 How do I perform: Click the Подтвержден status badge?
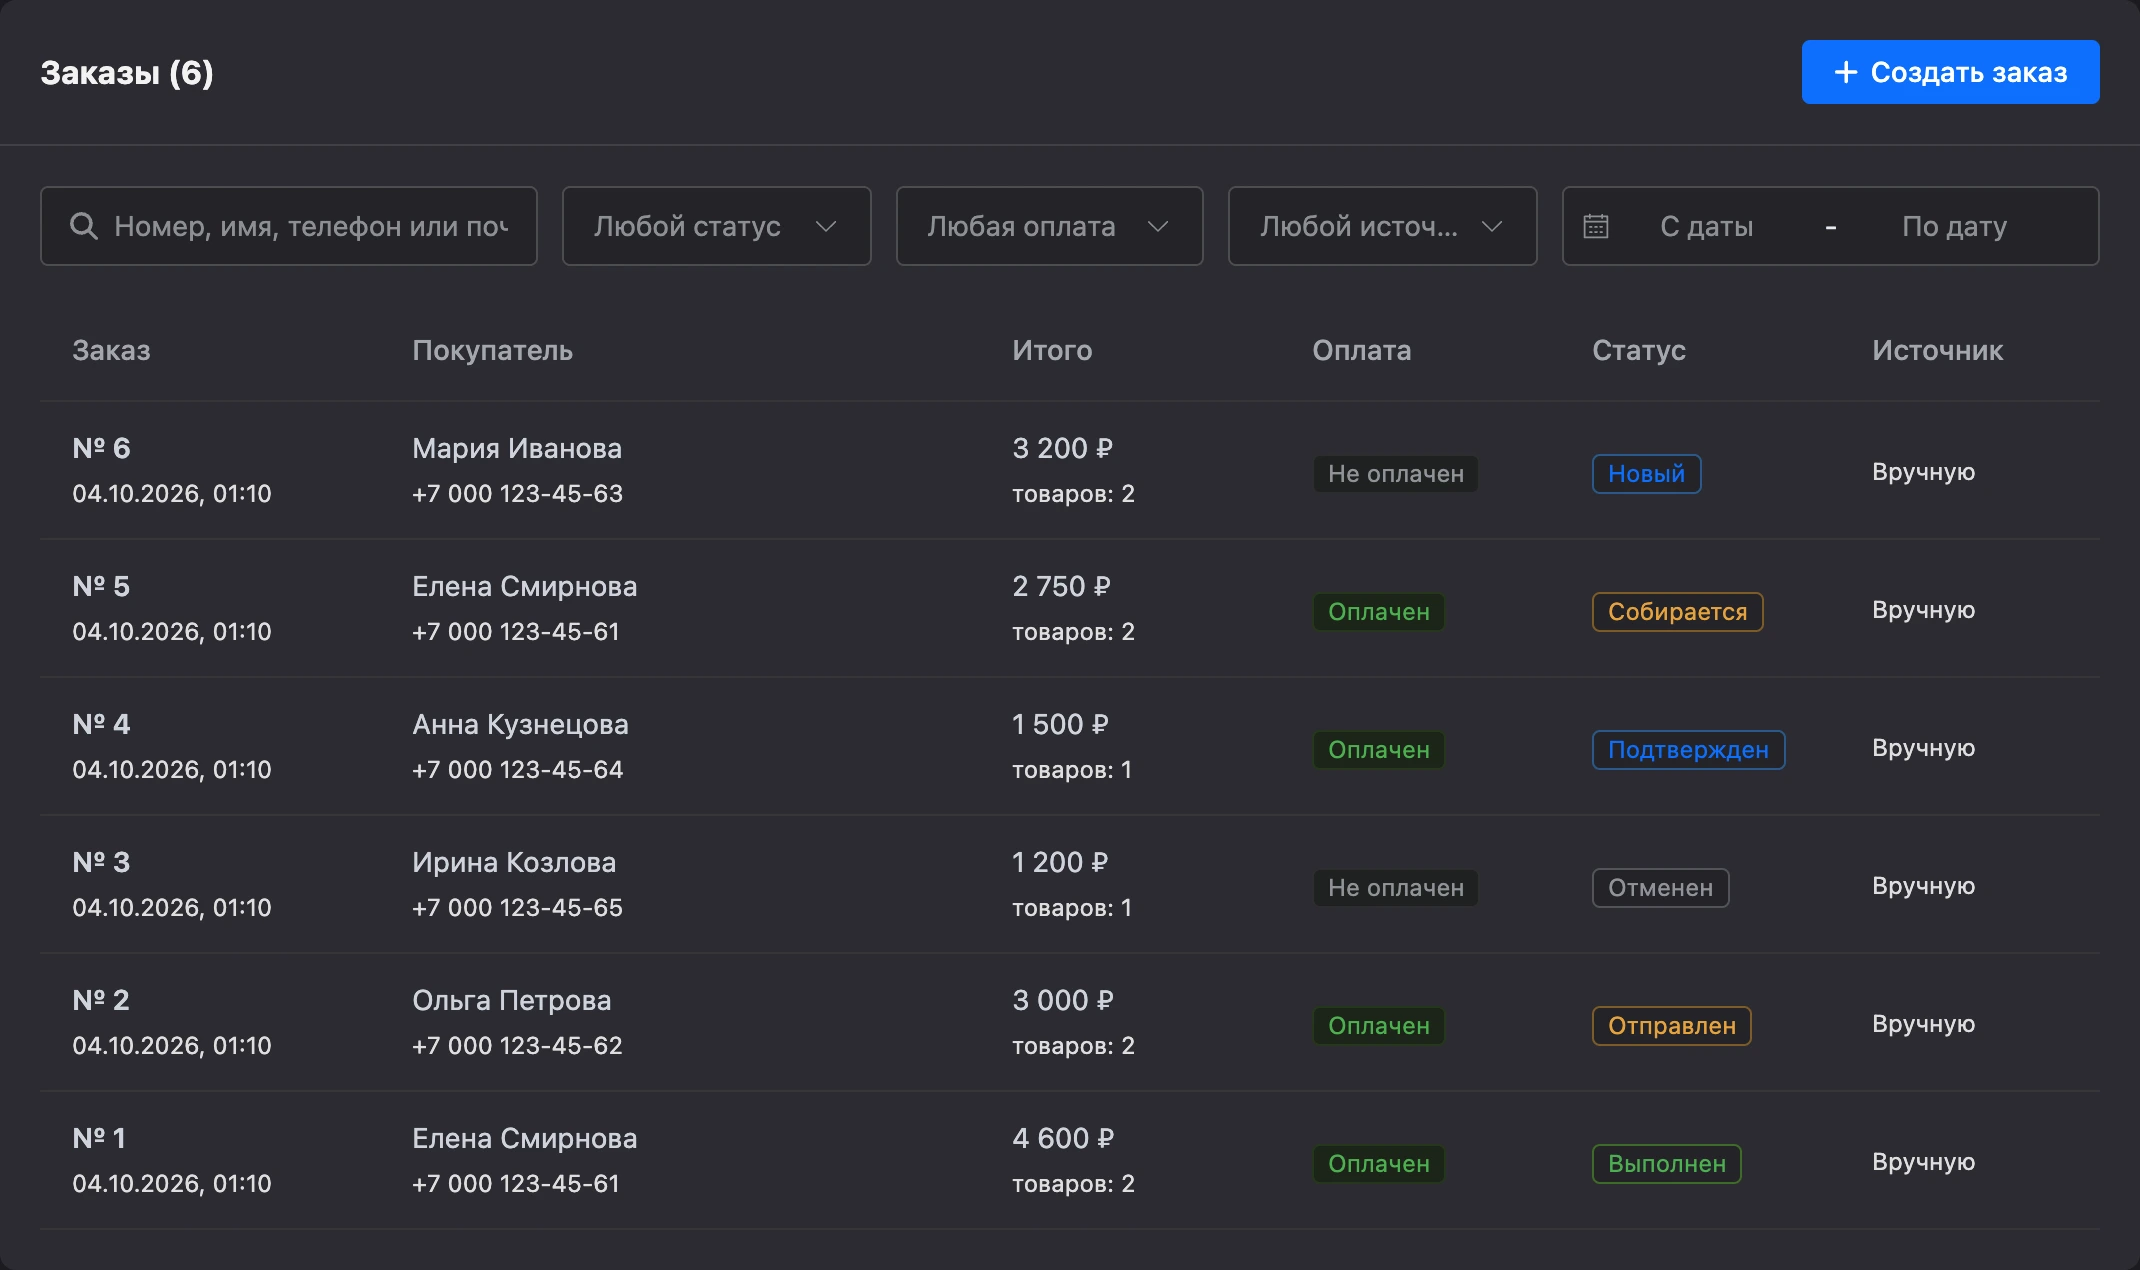[x=1688, y=749]
